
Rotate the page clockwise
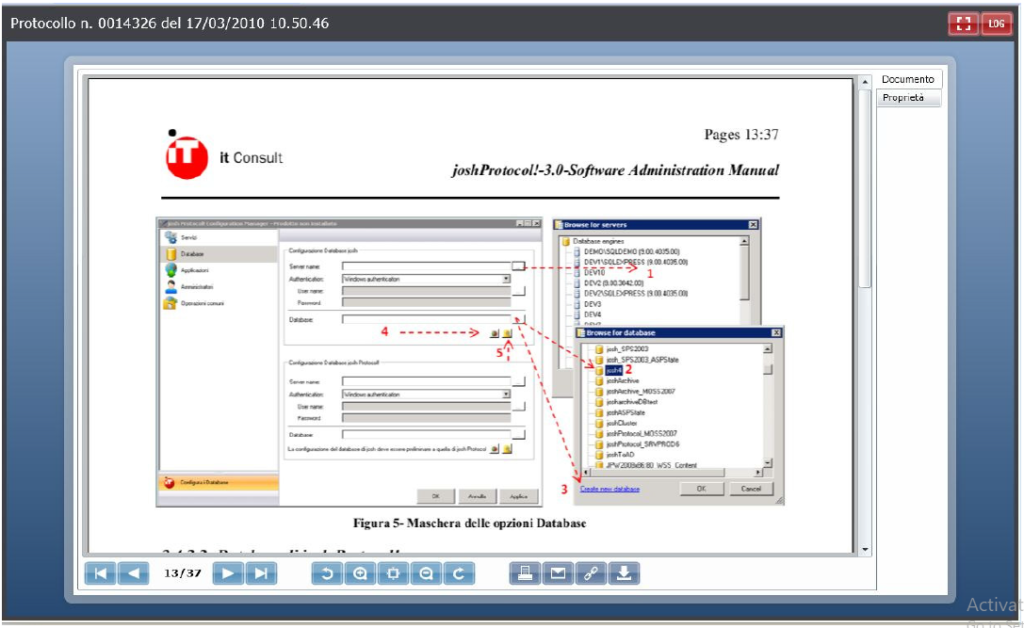point(459,574)
